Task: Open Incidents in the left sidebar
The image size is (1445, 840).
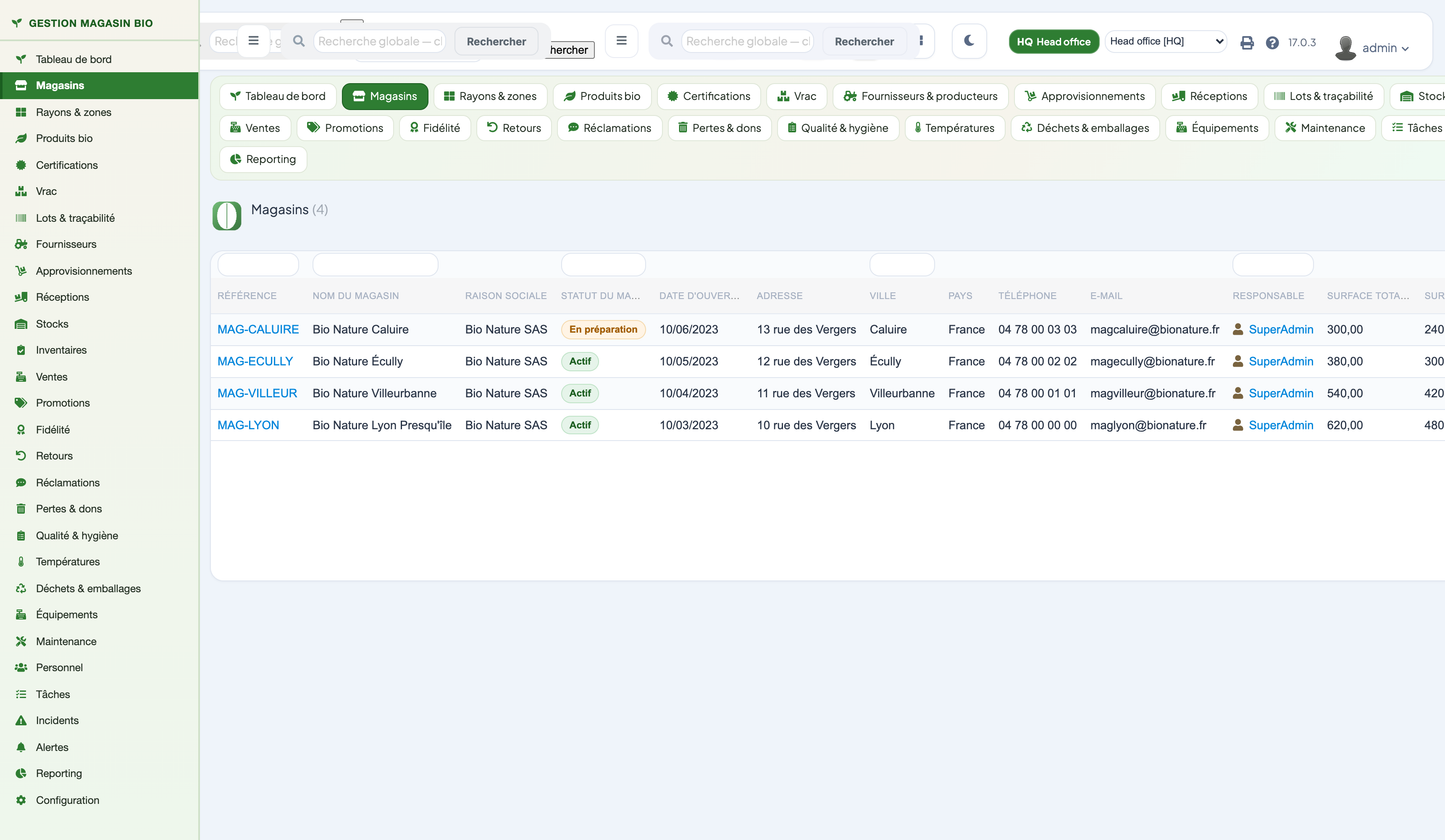Action: point(99,720)
